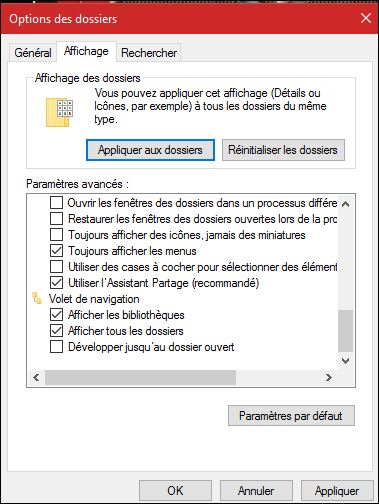The image size is (379, 504).
Task: Click Réinitialiser les dossiers button
Action: click(x=283, y=150)
